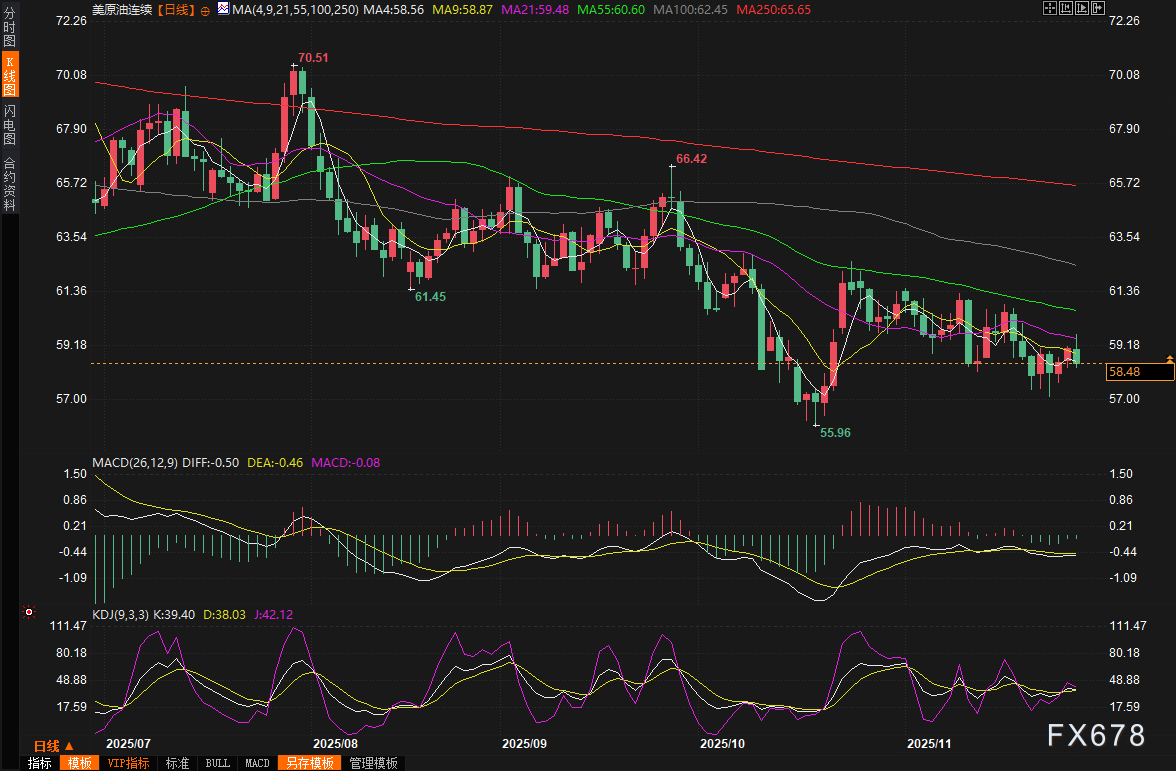Select the BULL indicator template

217,763
